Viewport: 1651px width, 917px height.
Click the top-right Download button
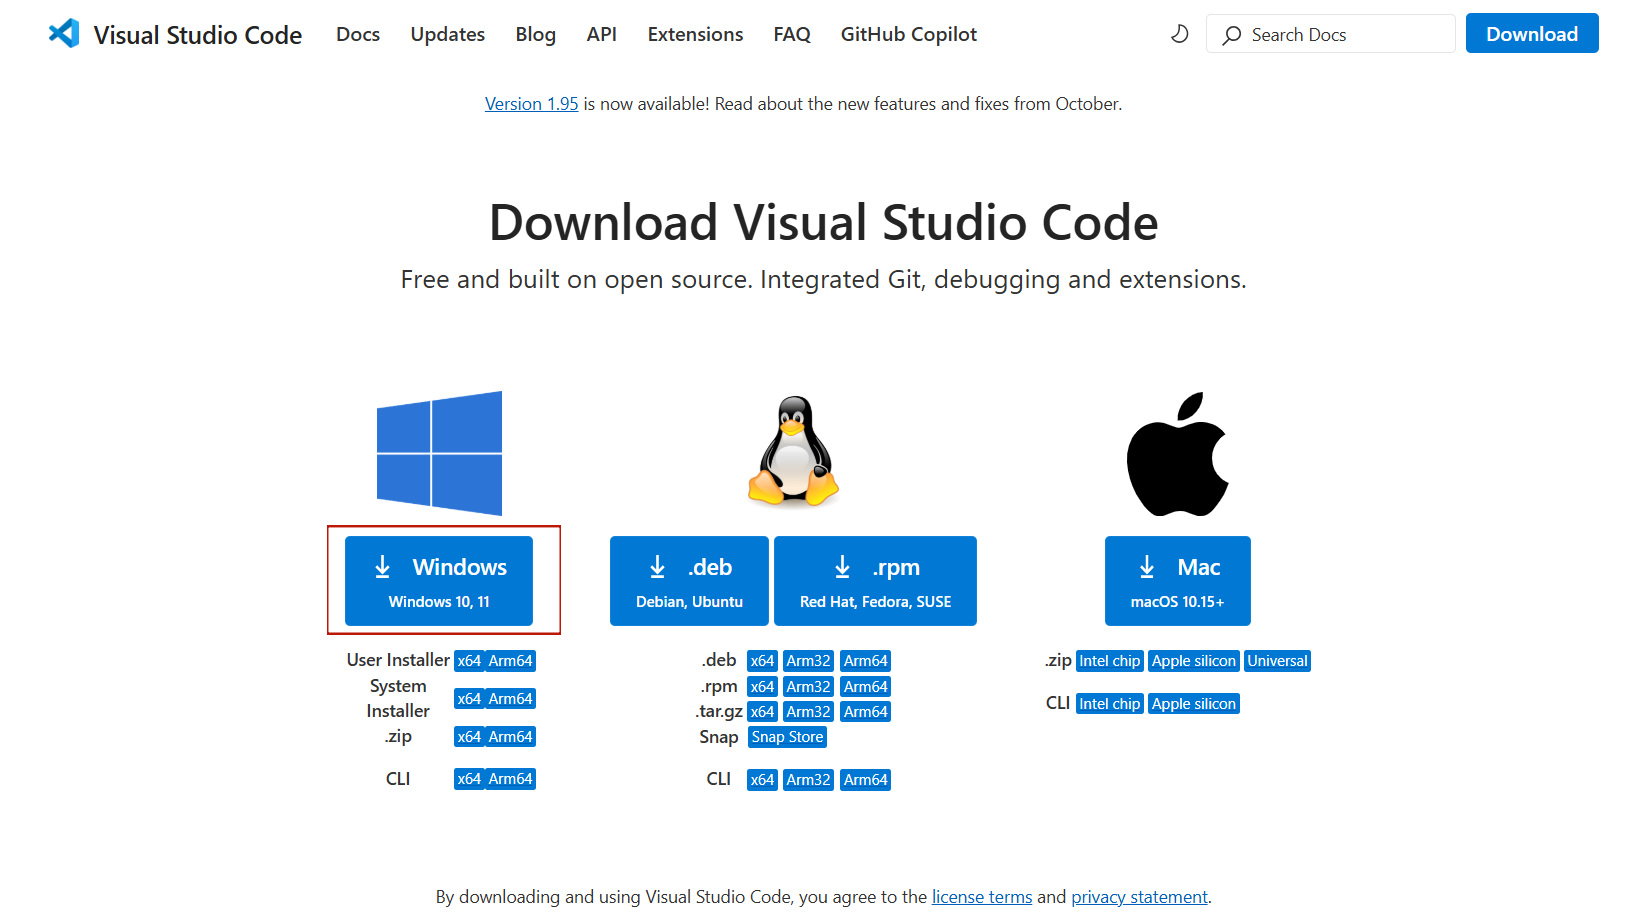click(x=1531, y=34)
